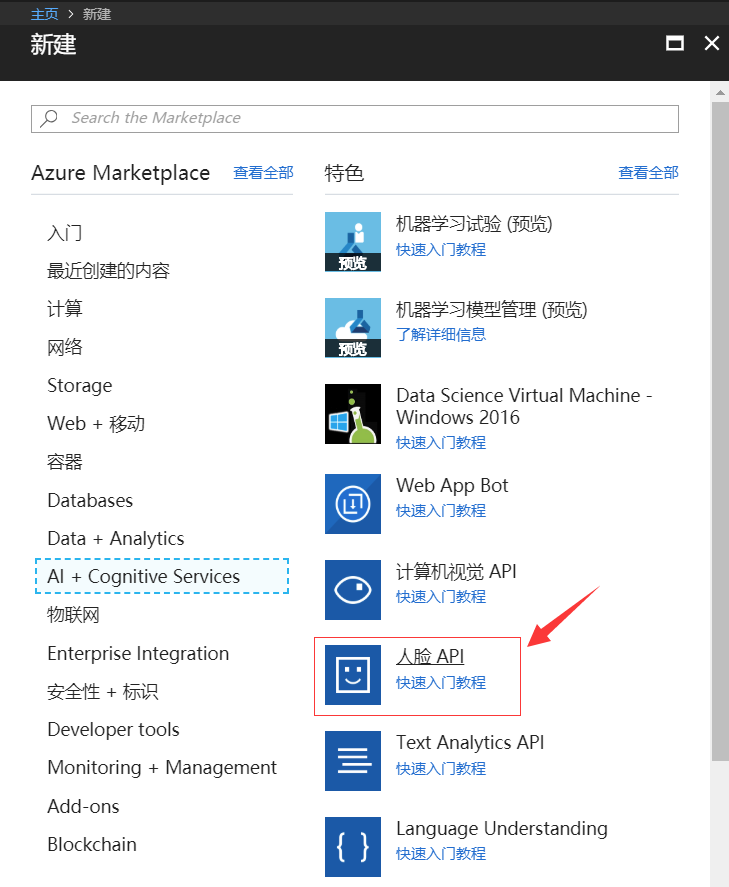Click 查看全部 next to Azure Marketplace
729x887 pixels.
[263, 173]
